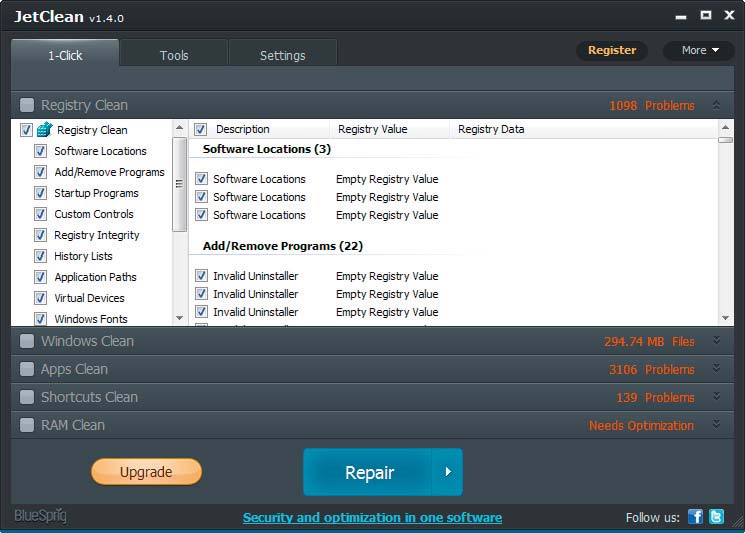Click the Upgrade button
745x533 pixels.
coord(146,472)
